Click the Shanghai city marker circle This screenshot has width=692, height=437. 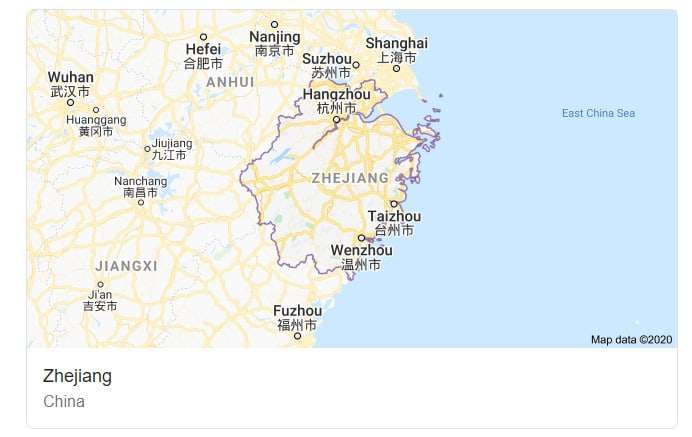(396, 68)
